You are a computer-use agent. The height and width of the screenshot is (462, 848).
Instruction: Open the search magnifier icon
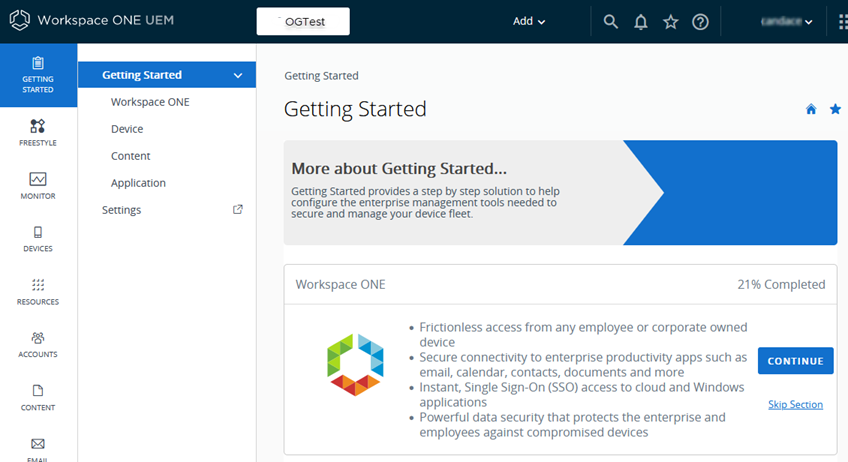pyautogui.click(x=611, y=22)
